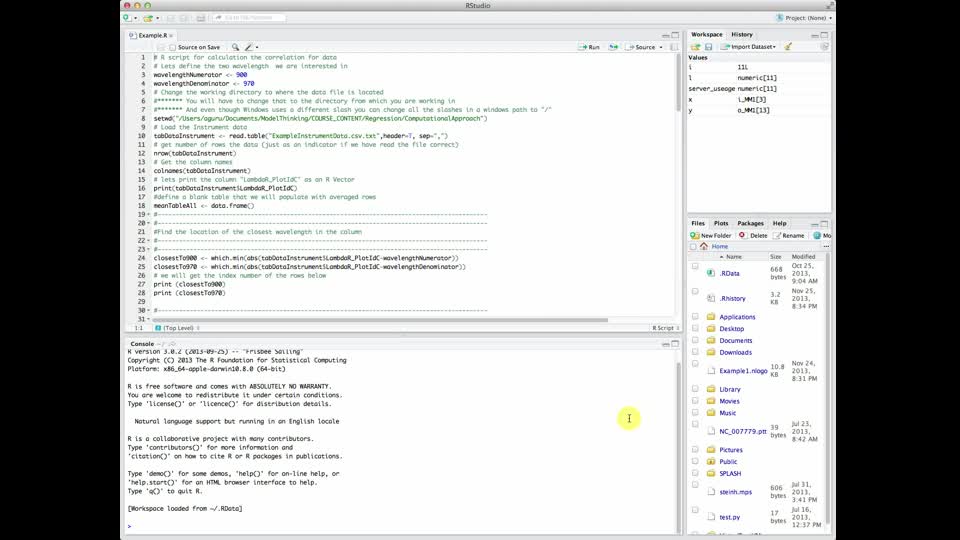
Task: Open the Documents folder link
Action: click(x=735, y=341)
